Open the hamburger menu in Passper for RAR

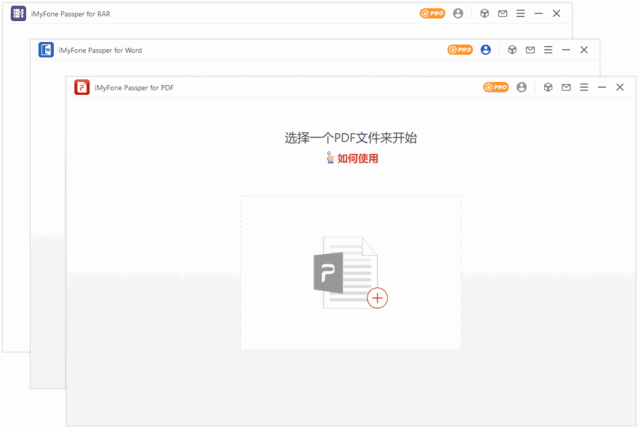coord(520,14)
